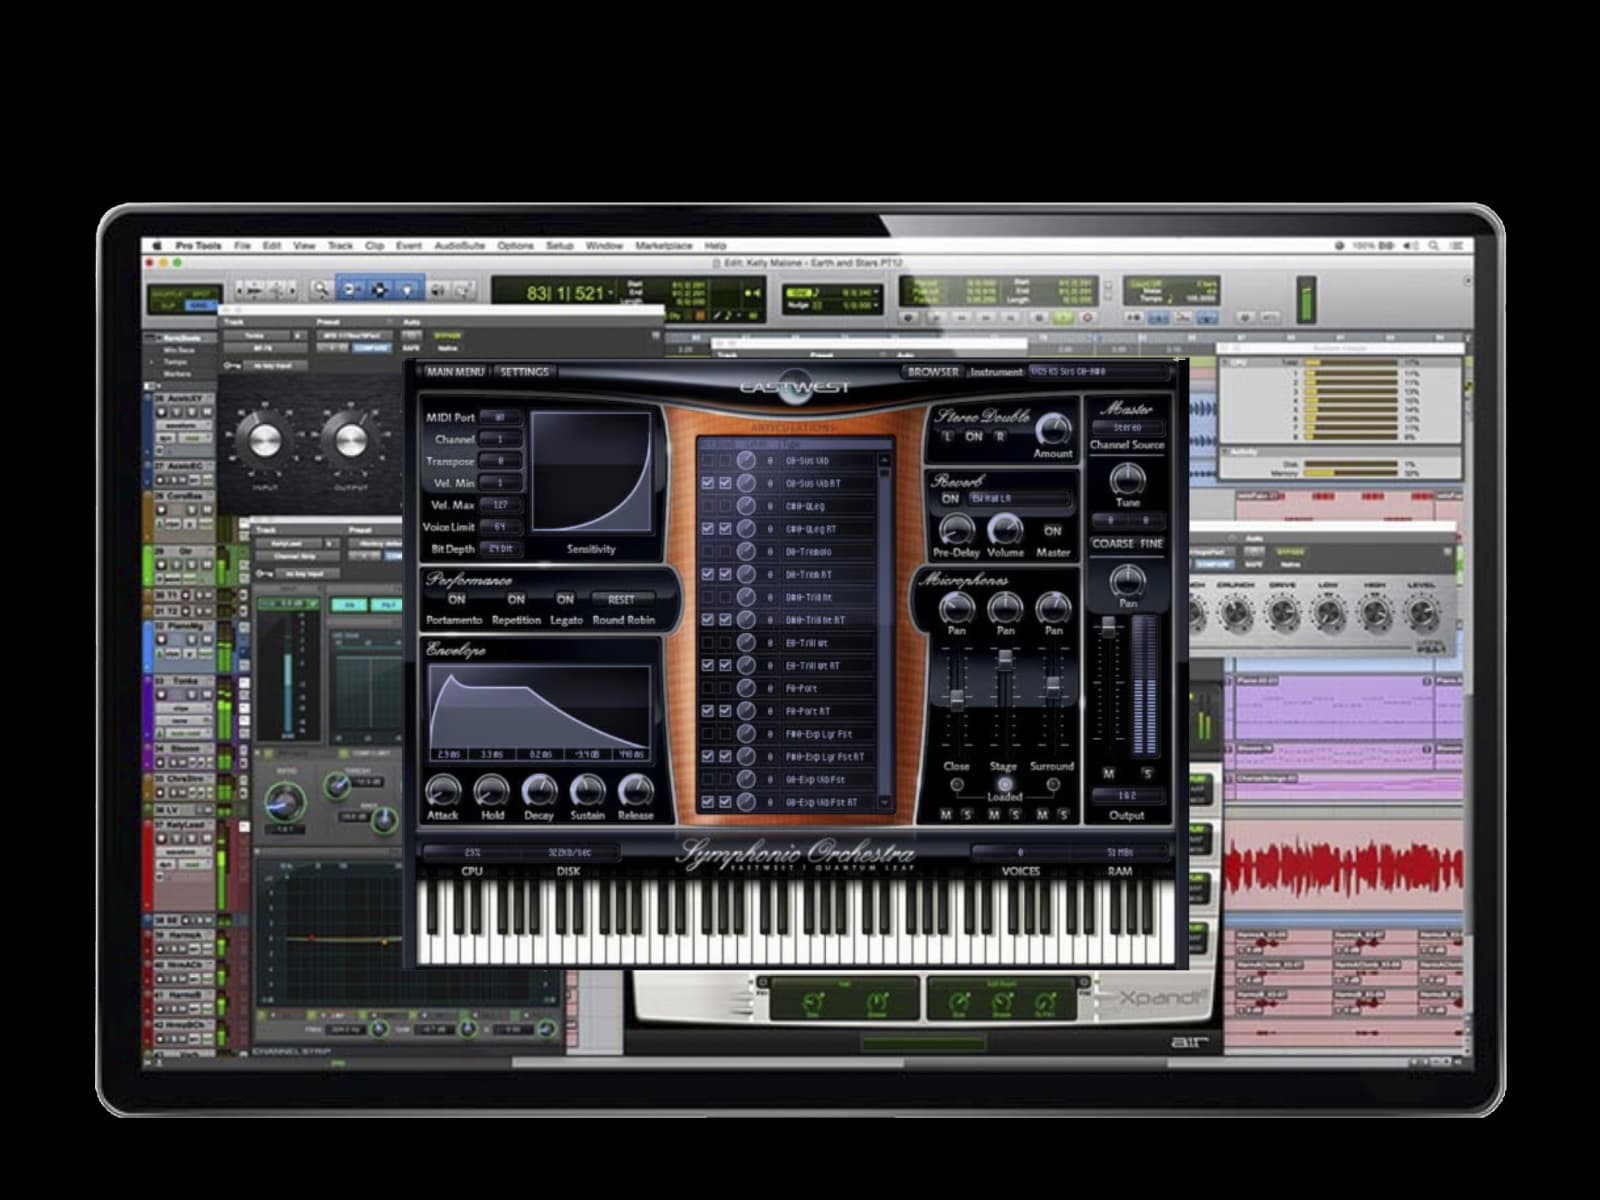Adjust the Hold knob in Envelope section

tap(491, 790)
